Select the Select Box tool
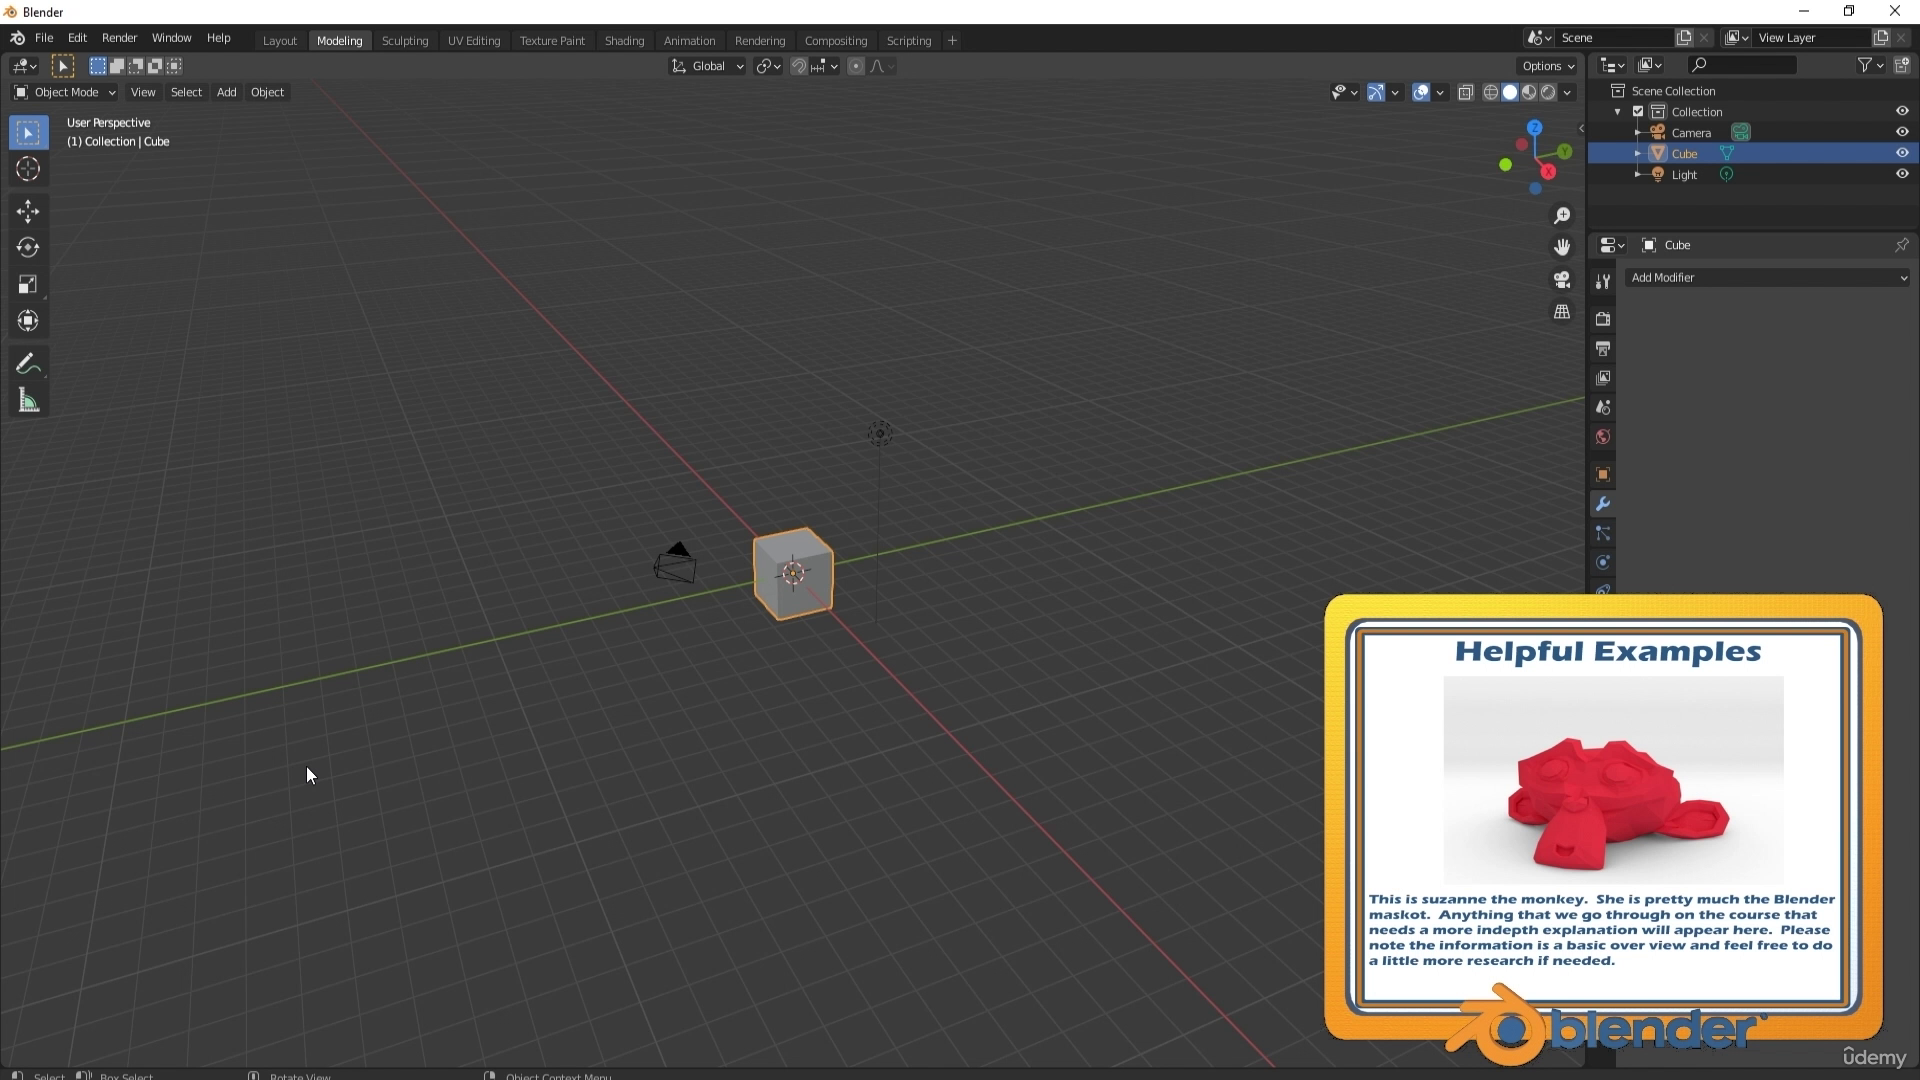 [28, 133]
